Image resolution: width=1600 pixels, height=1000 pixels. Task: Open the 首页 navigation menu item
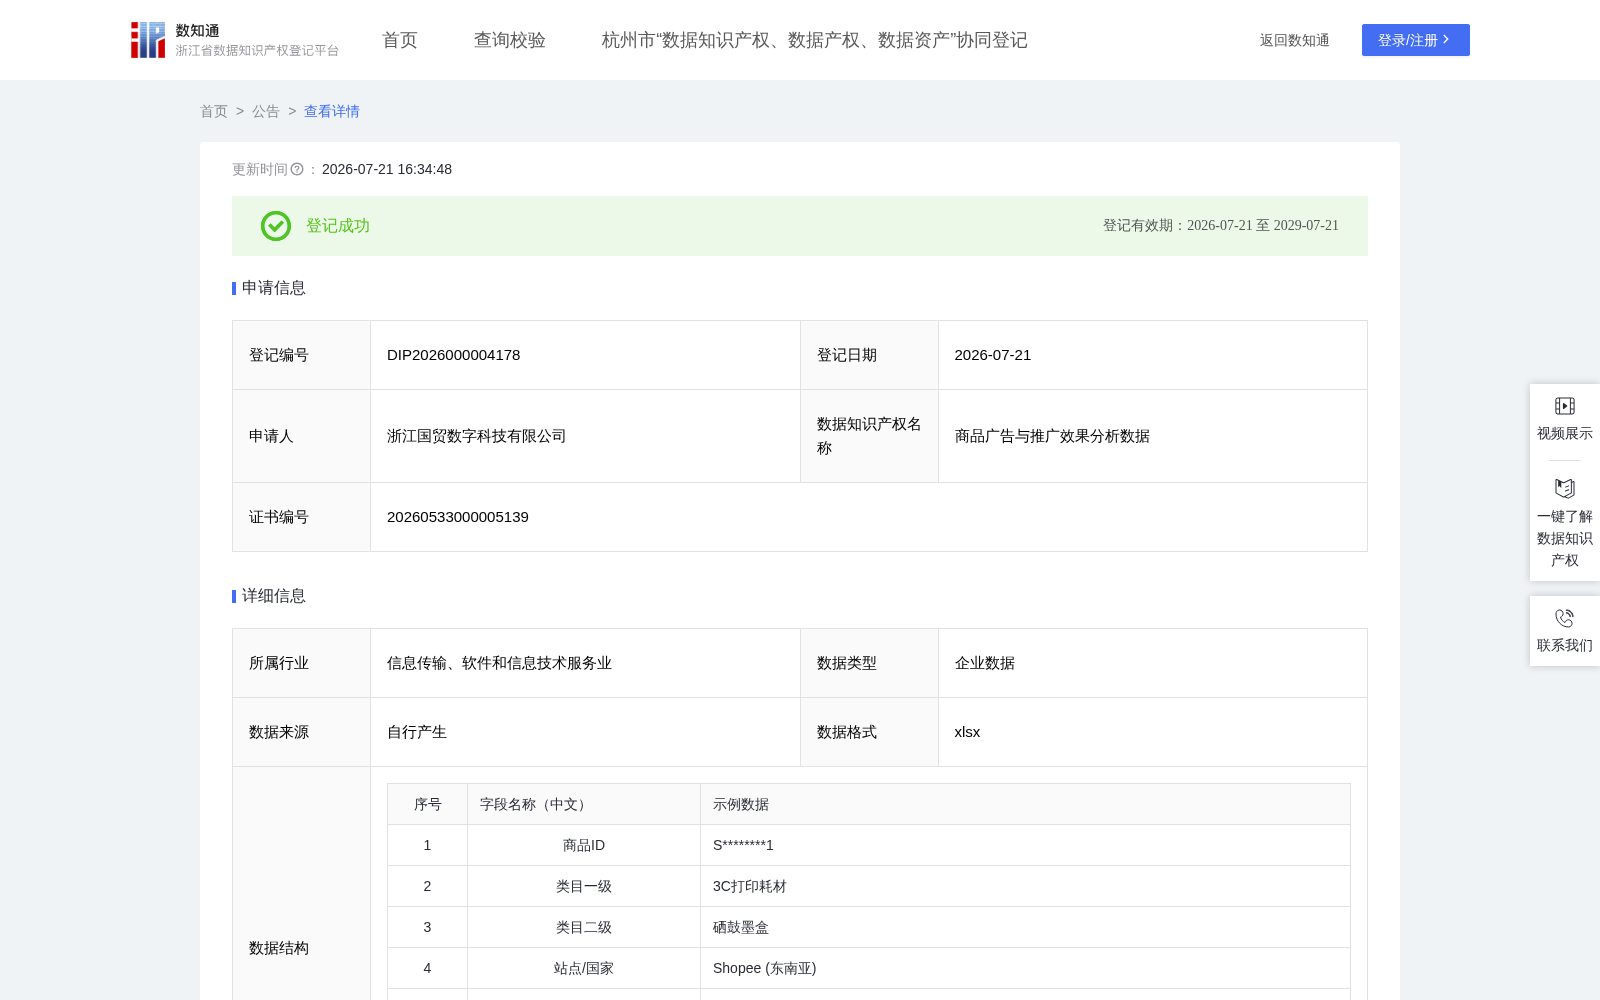(x=400, y=40)
